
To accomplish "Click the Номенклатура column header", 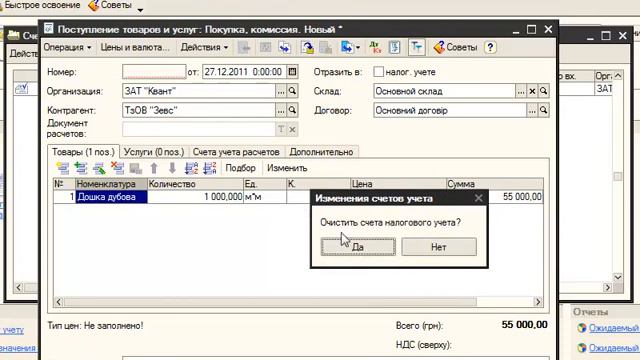I will pyautogui.click(x=111, y=184).
